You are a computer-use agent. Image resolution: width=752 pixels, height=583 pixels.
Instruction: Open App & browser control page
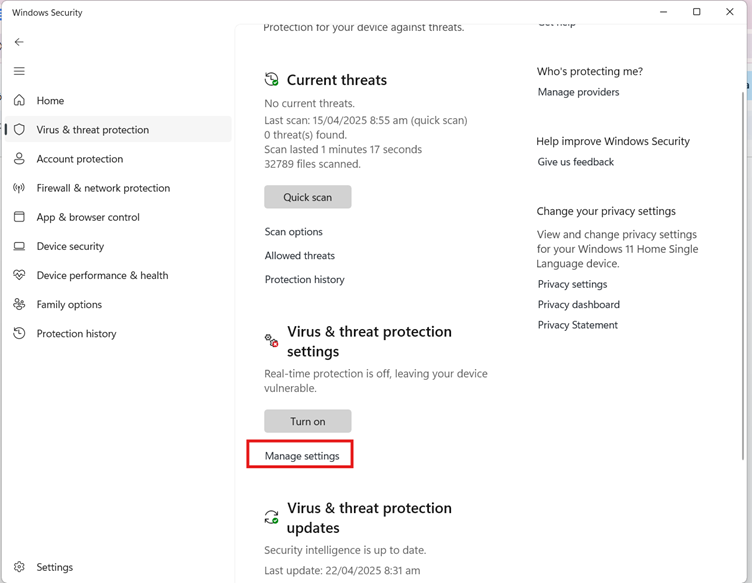118,217
